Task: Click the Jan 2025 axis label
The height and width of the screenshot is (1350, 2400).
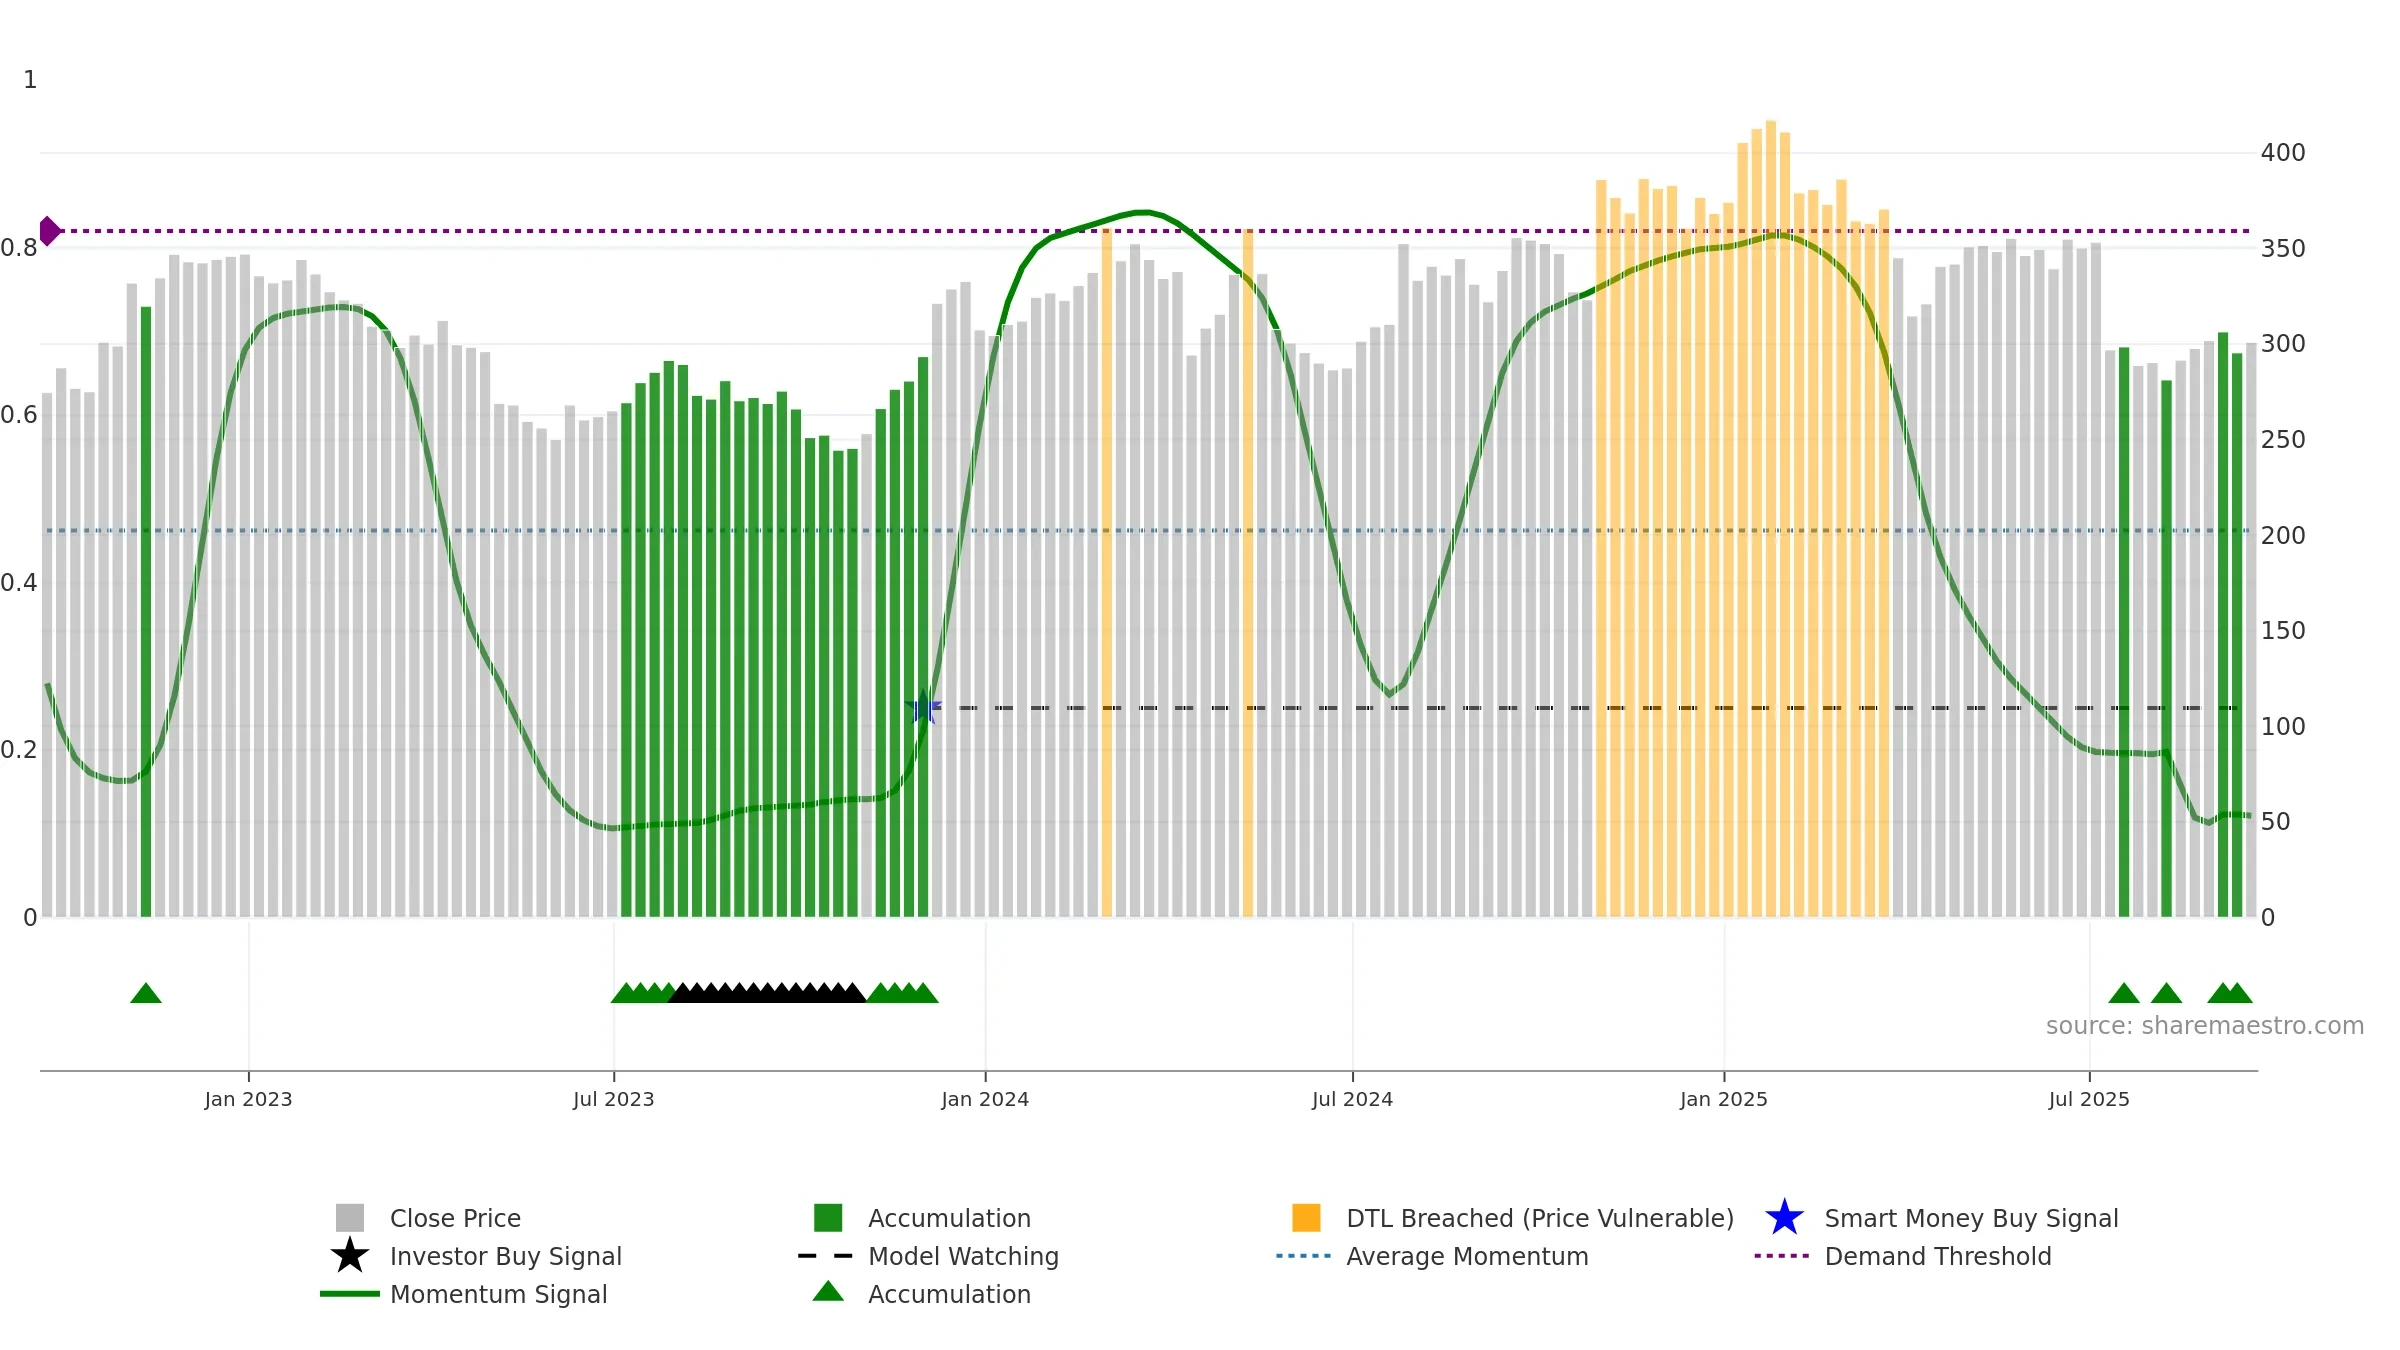Action: [1724, 1100]
